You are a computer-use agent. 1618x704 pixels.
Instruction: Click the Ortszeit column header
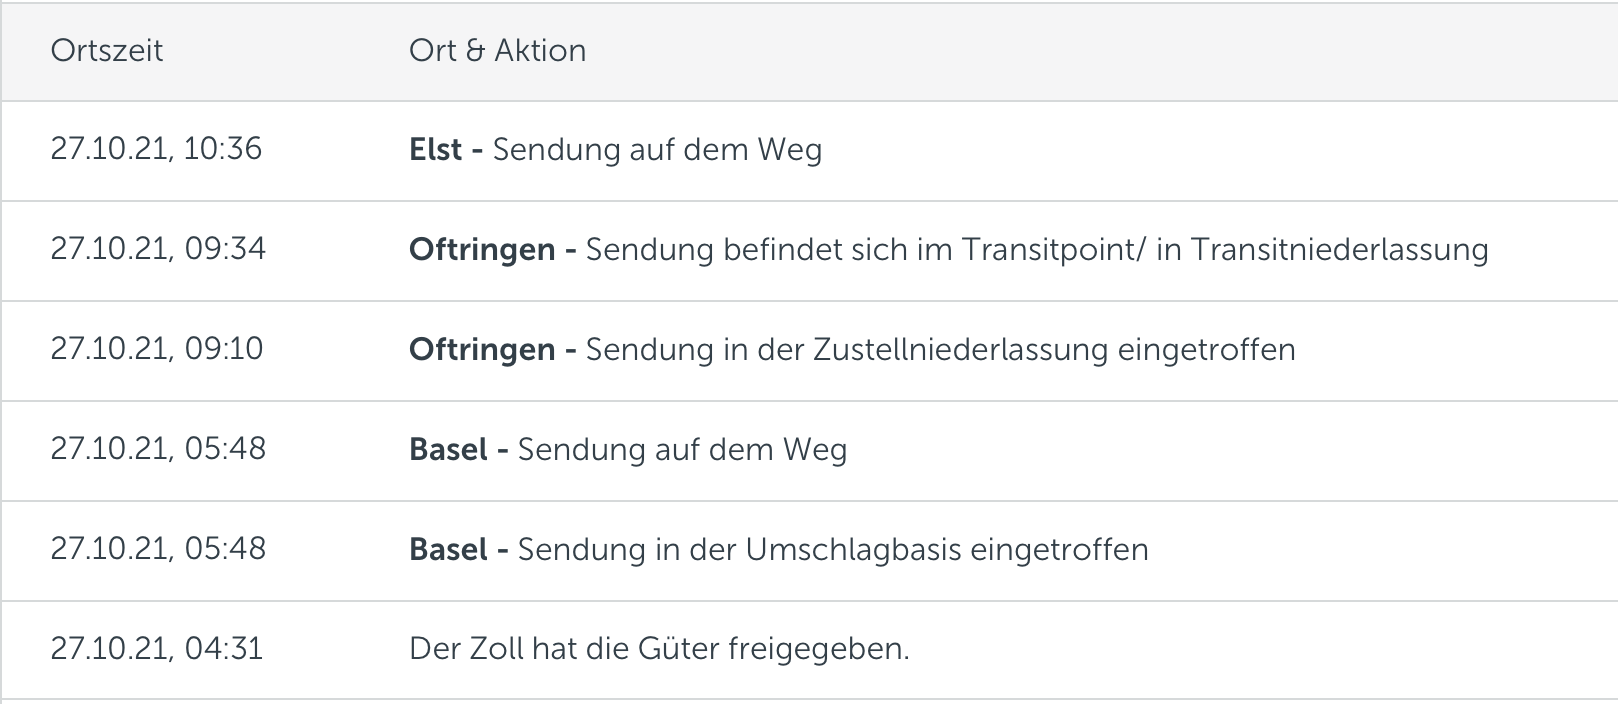tap(106, 51)
